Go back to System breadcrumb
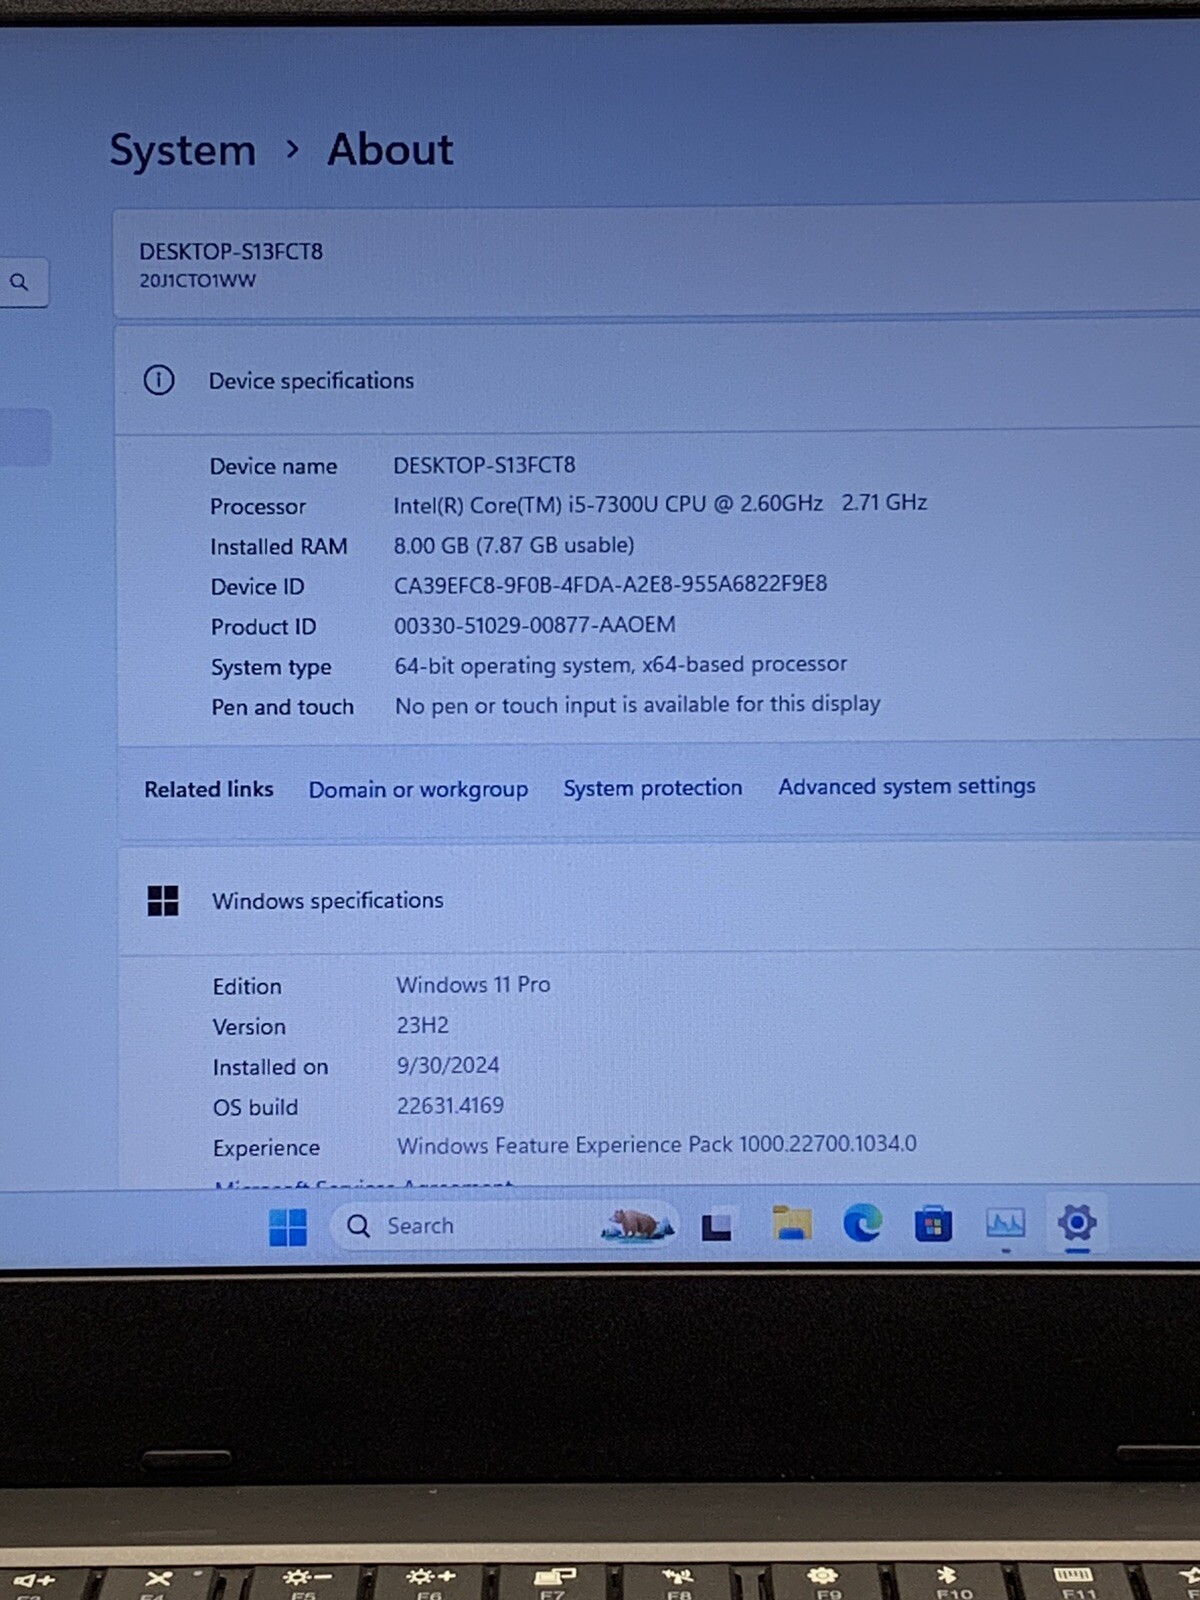1200x1600 pixels. tap(183, 151)
